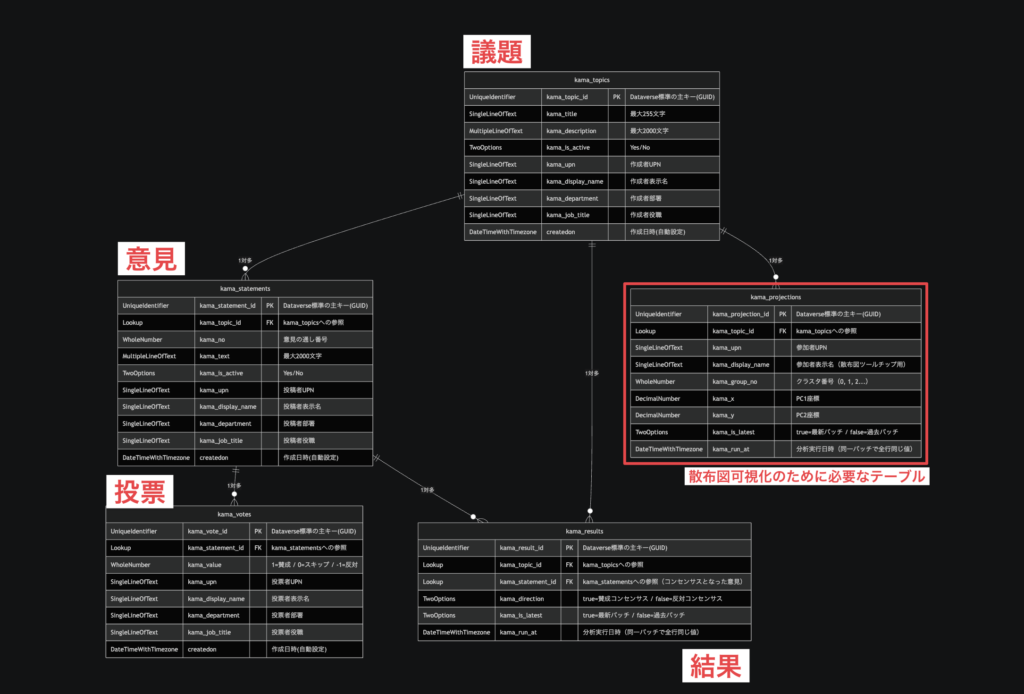
Task: Select the red 意見 label
Action: click(151, 259)
